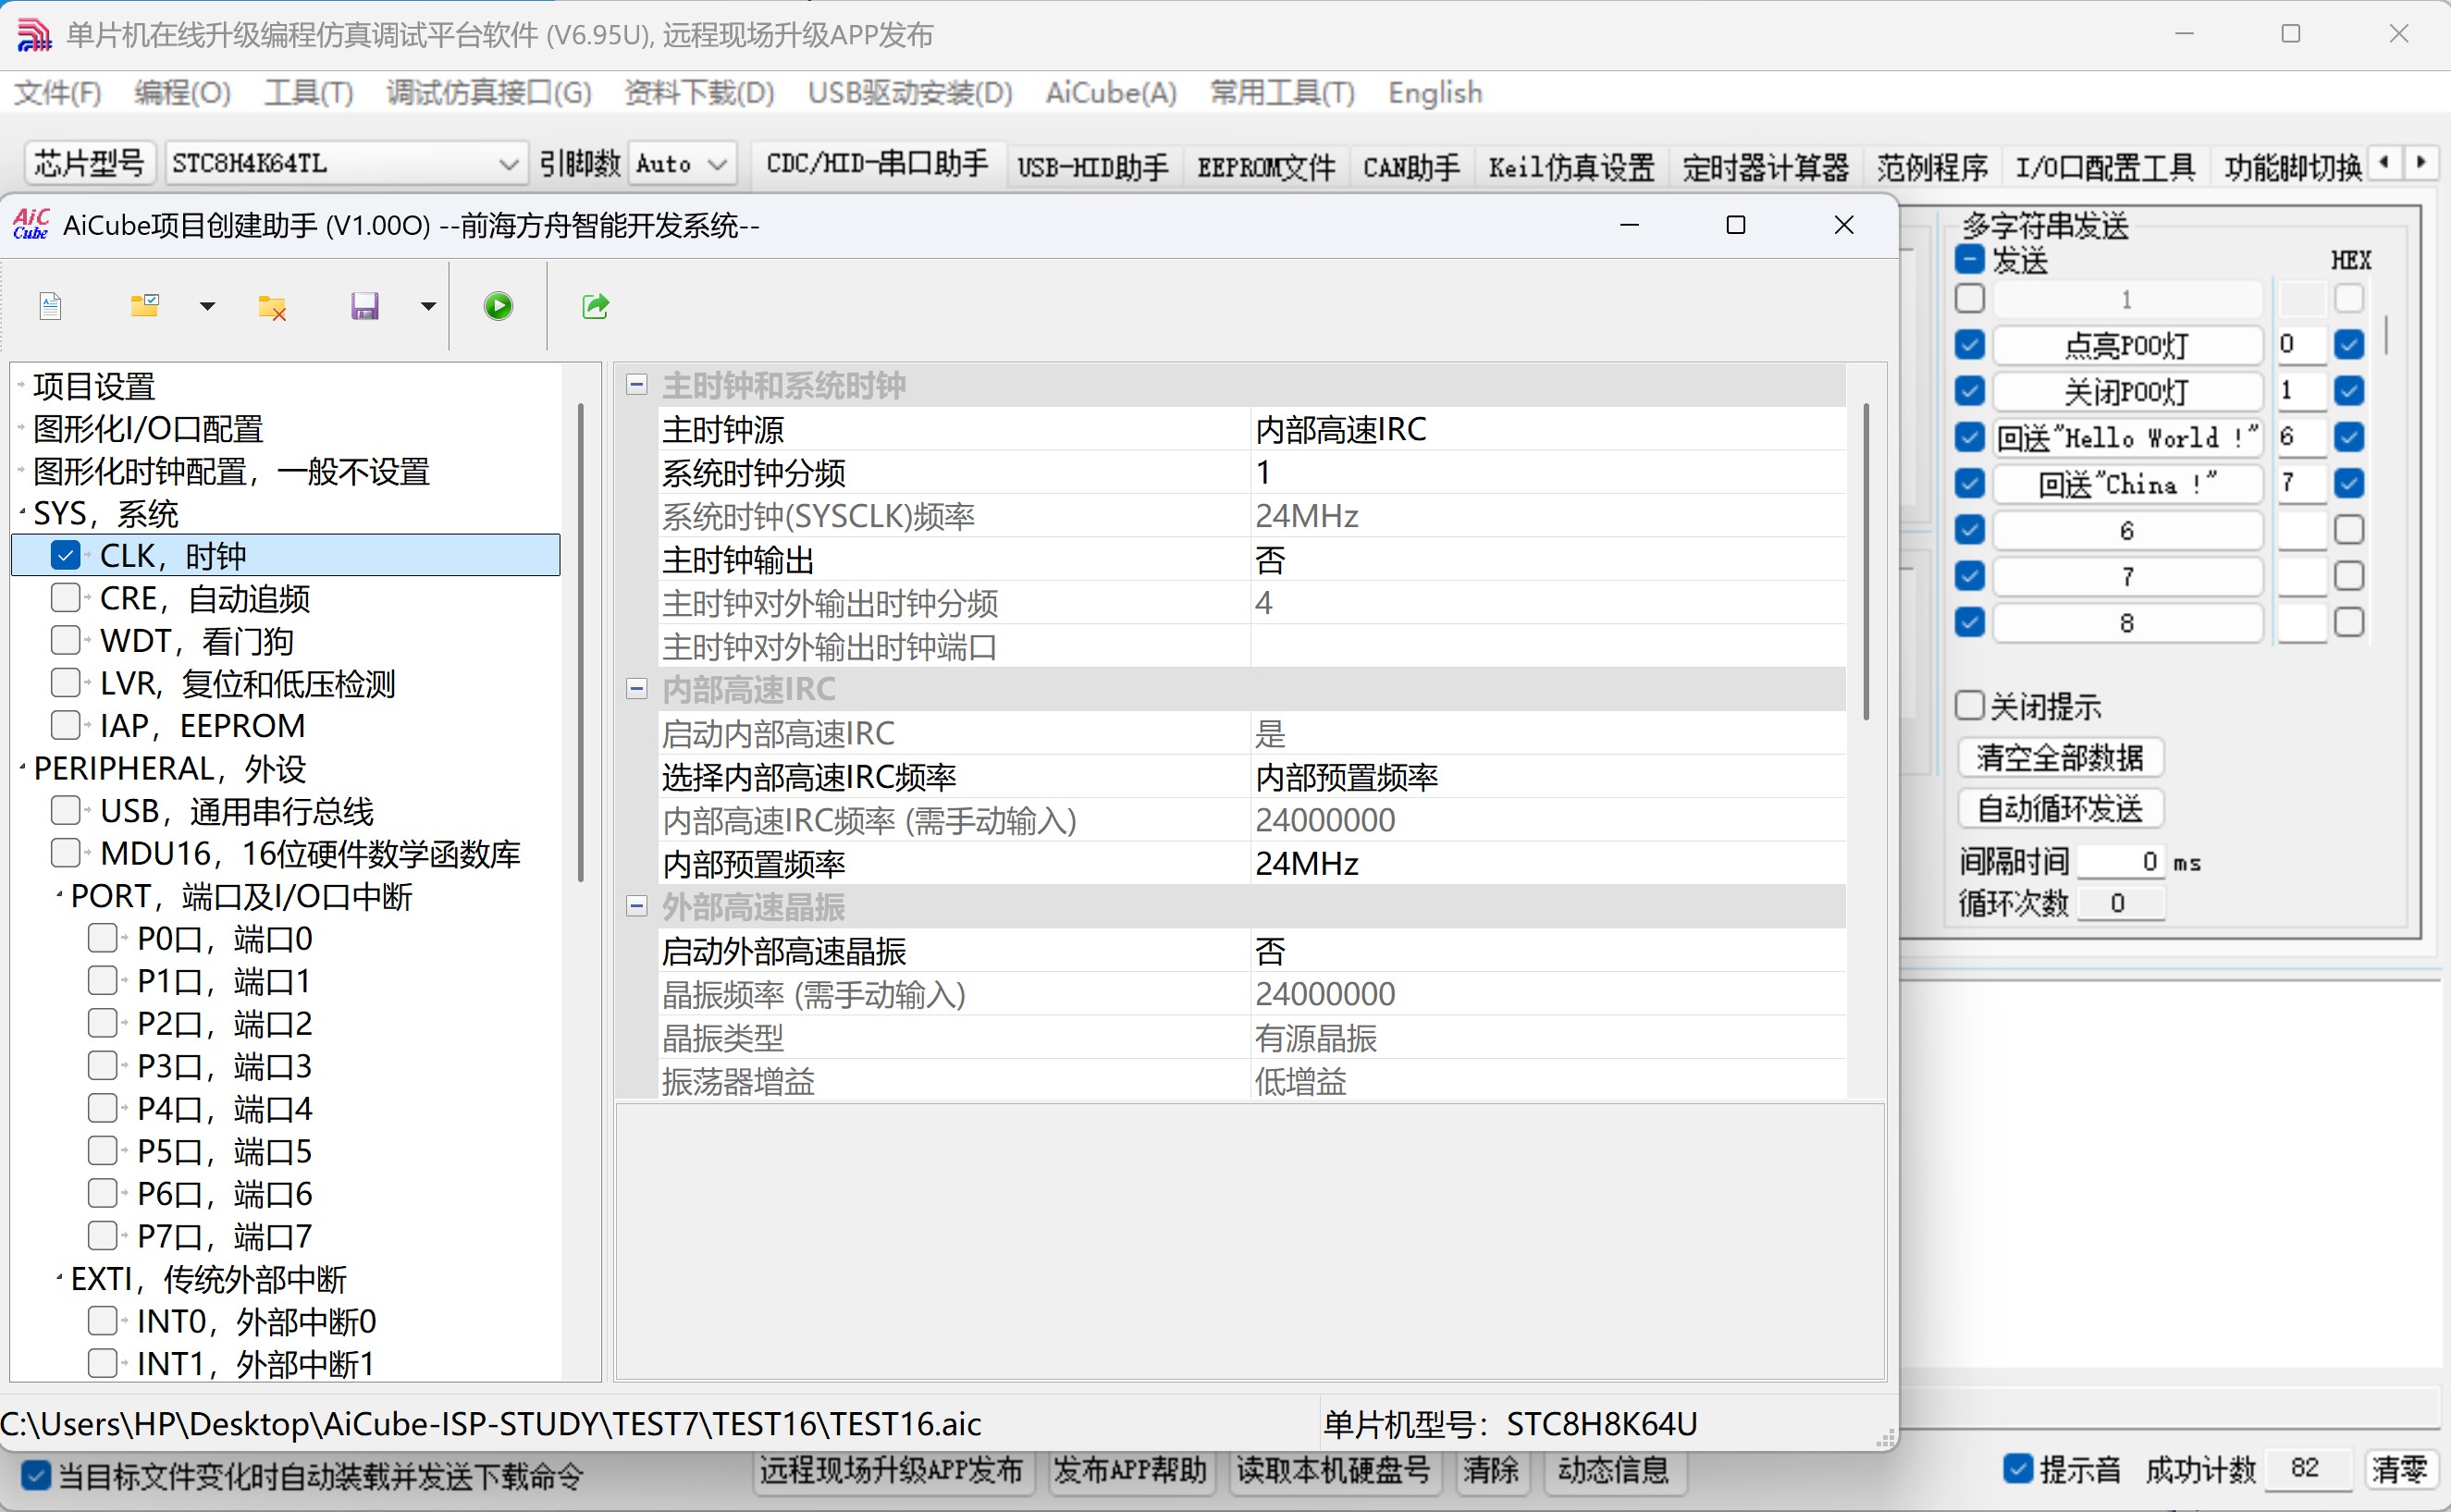Enable WDT 看门狗 checkbox
Image resolution: width=2451 pixels, height=1512 pixels.
coord(65,640)
